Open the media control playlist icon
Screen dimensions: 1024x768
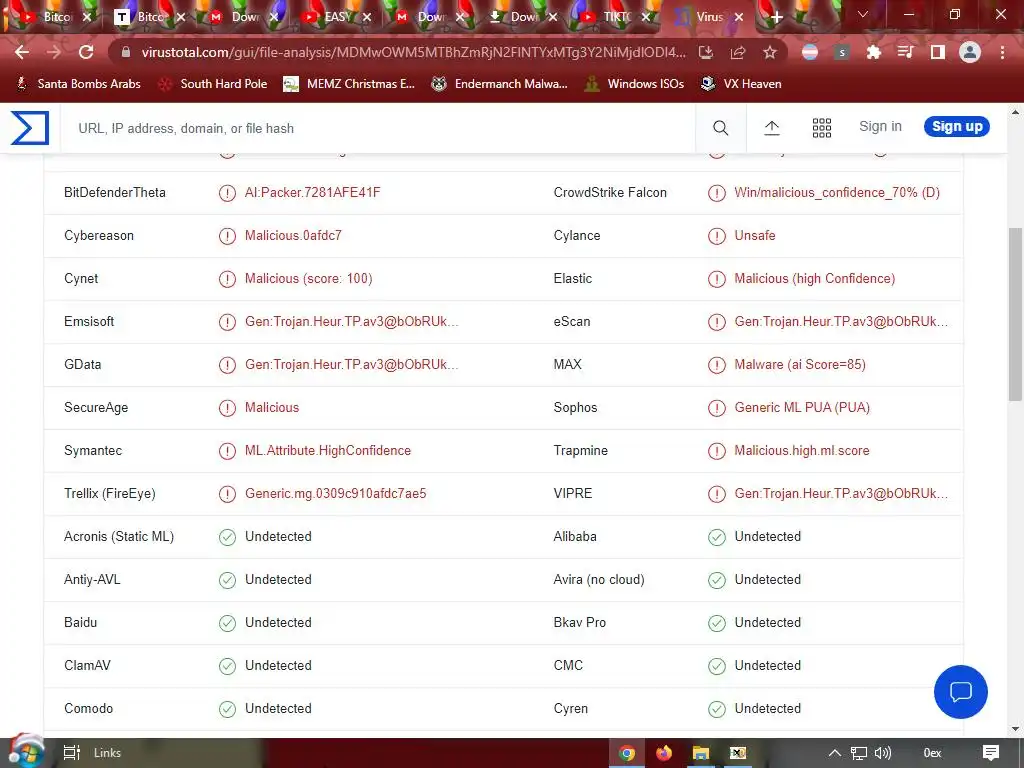pos(905,52)
